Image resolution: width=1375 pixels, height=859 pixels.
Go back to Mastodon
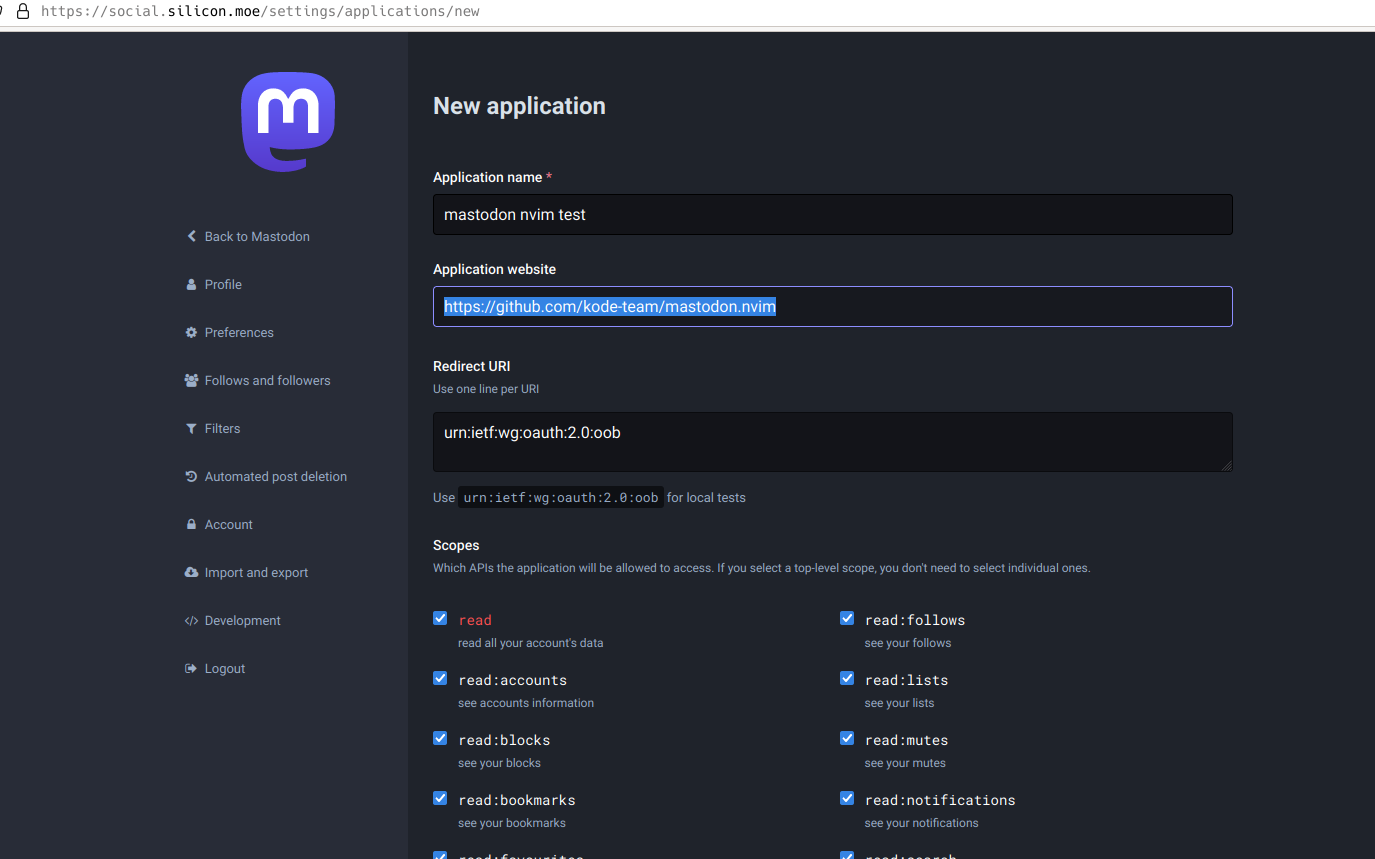click(x=257, y=236)
